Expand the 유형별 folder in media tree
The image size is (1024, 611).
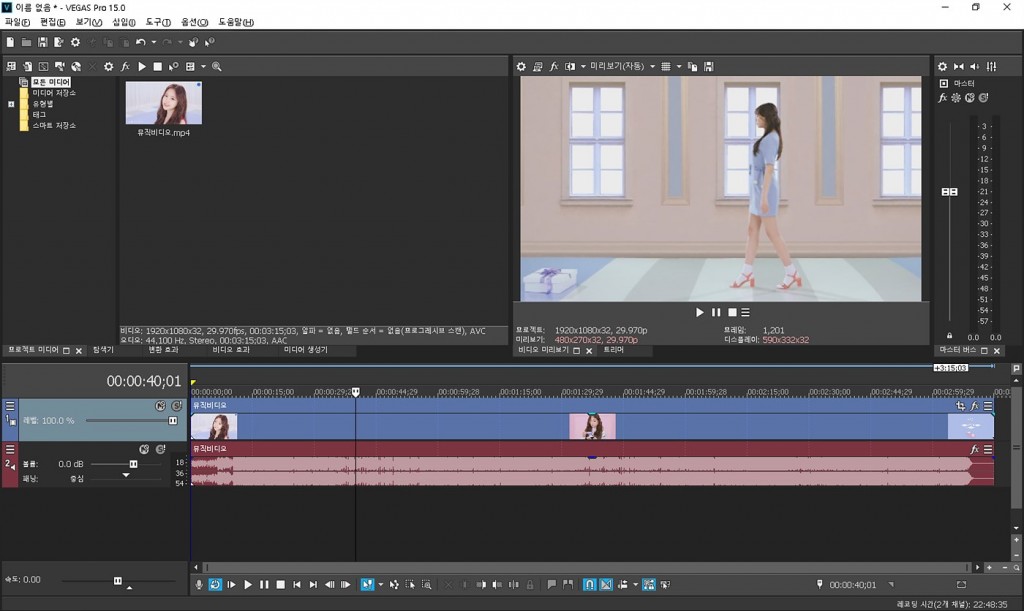(x=11, y=104)
